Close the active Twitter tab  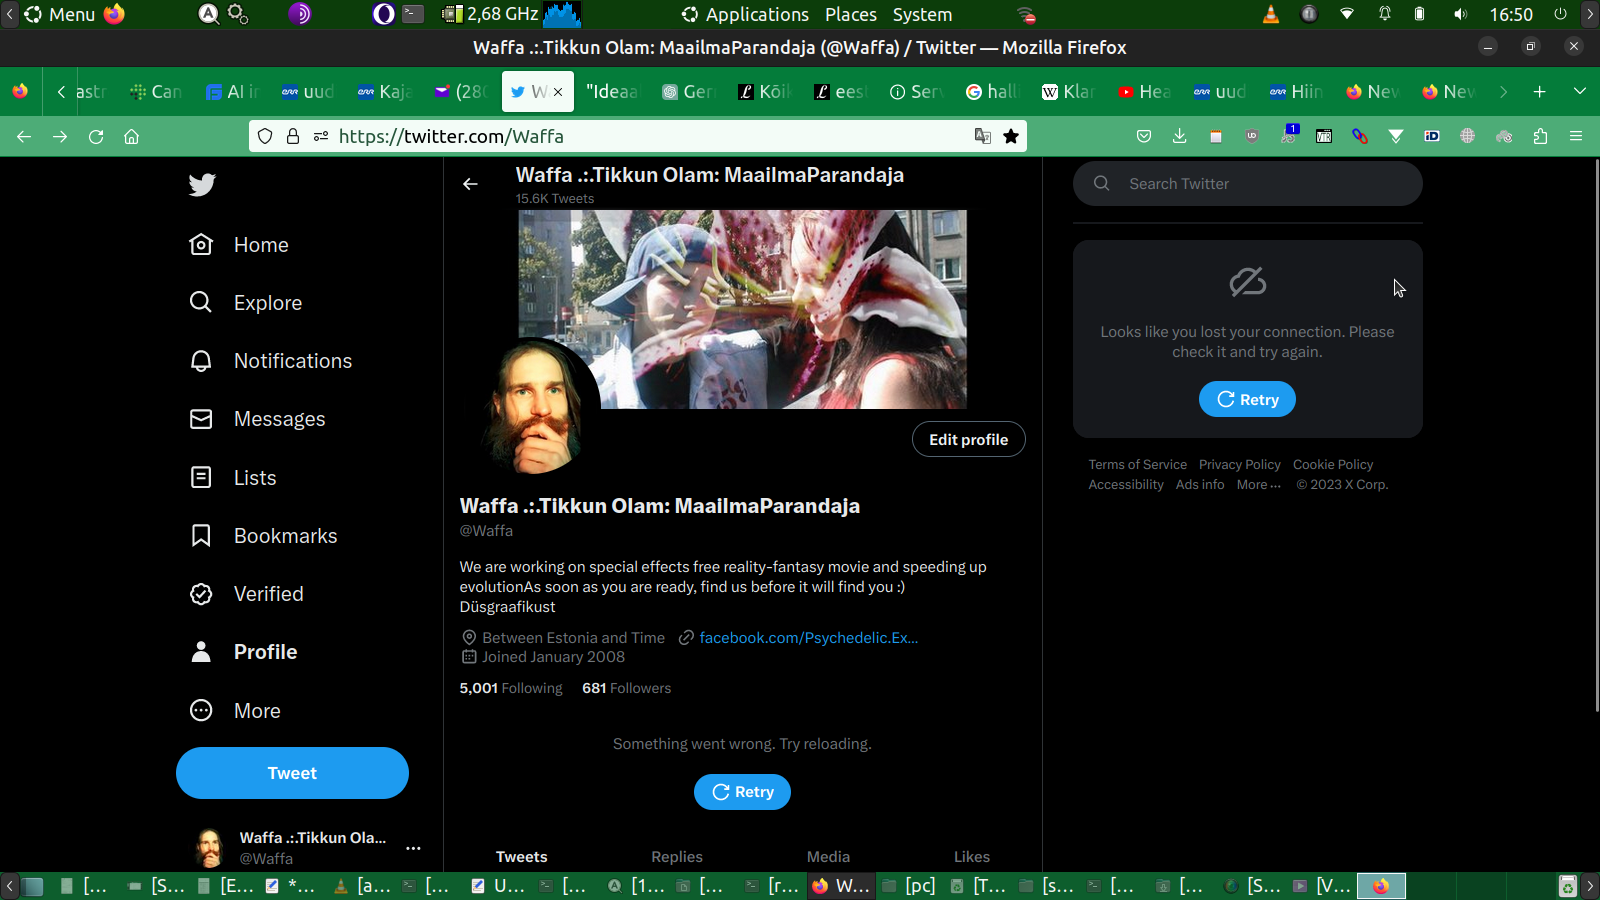558,92
